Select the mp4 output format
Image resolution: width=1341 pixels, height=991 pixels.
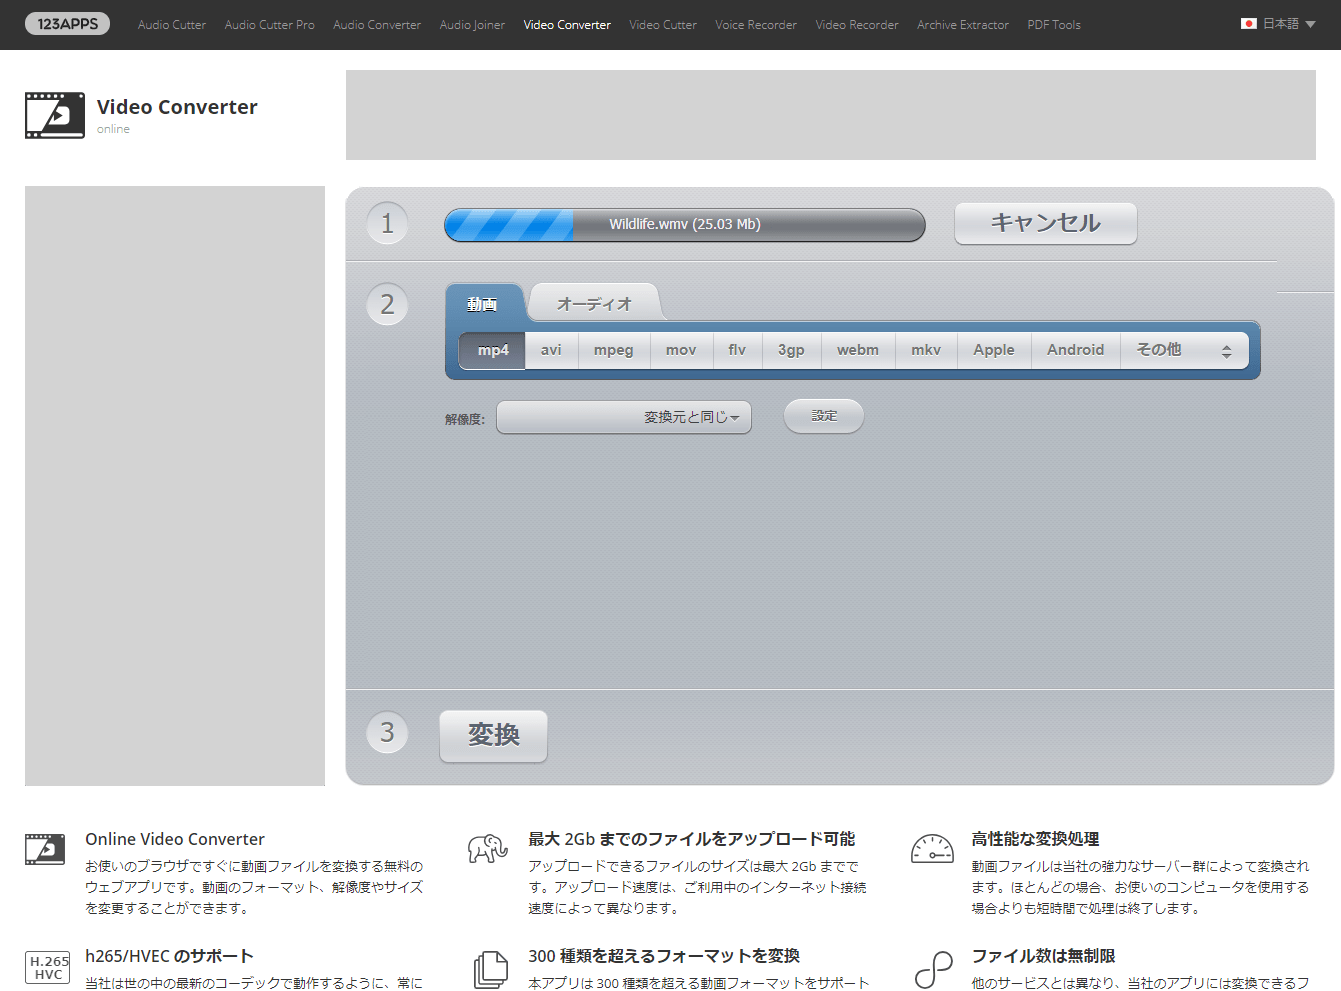[x=493, y=350]
